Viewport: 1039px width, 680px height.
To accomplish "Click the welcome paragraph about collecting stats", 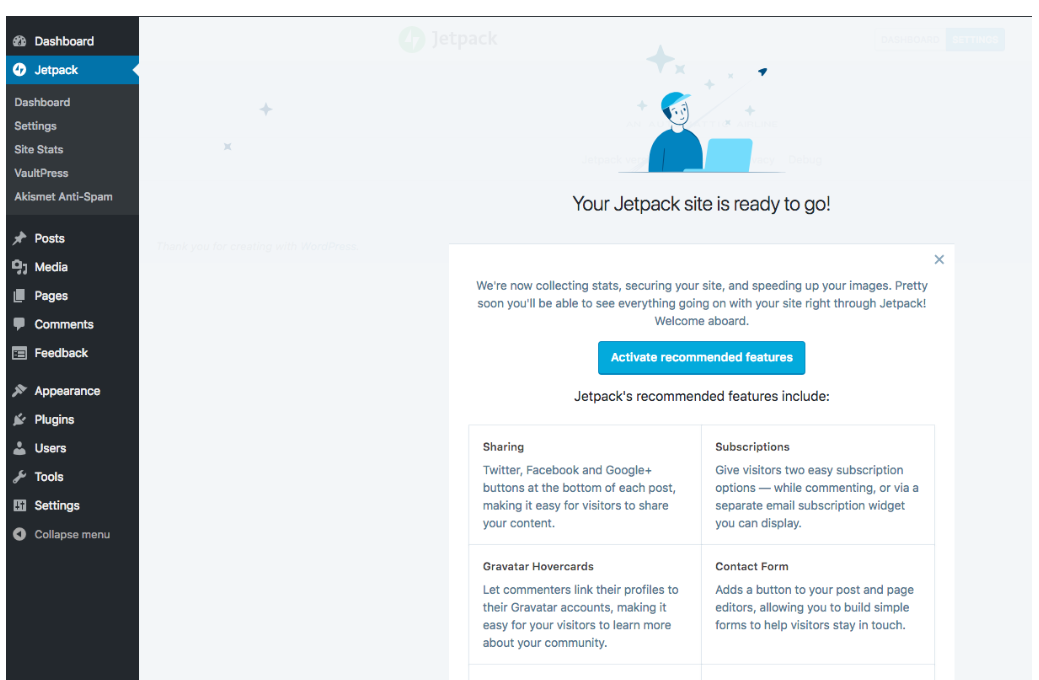I will point(701,303).
